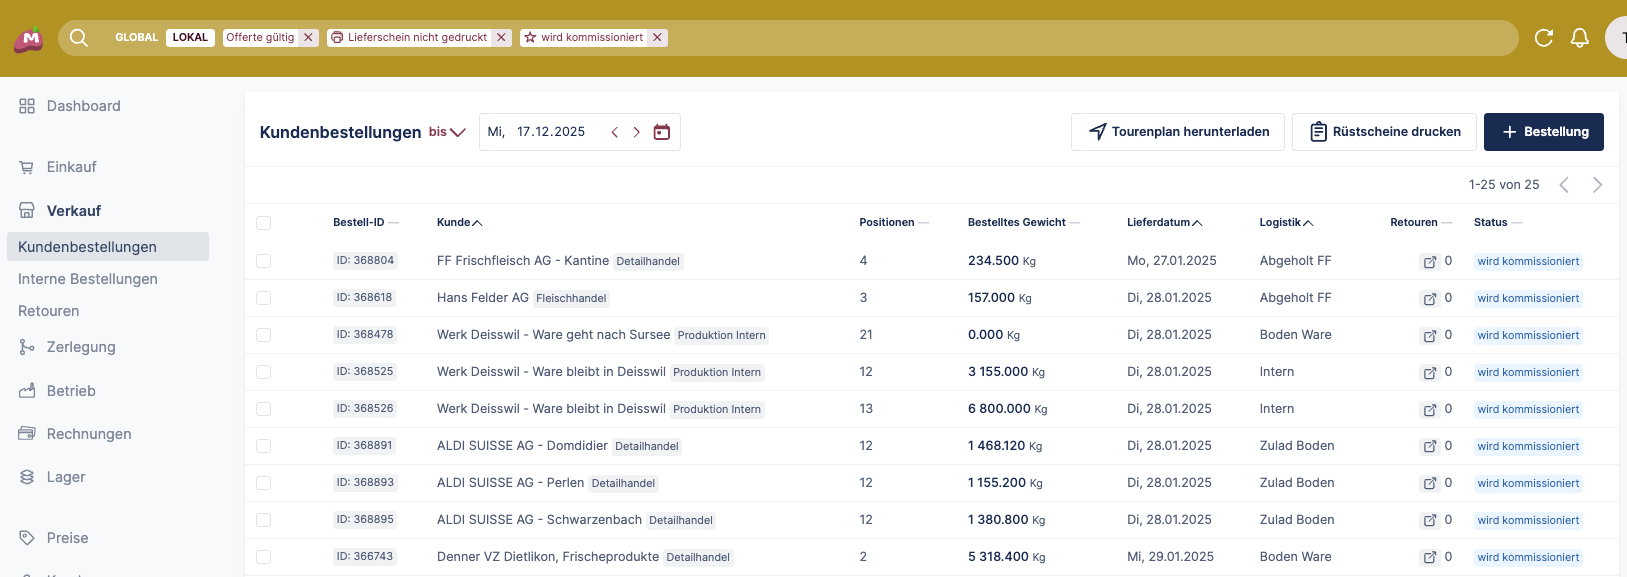Screen dimensions: 1627x577
Task: Switch search scope to GLOBAL
Action: point(136,38)
